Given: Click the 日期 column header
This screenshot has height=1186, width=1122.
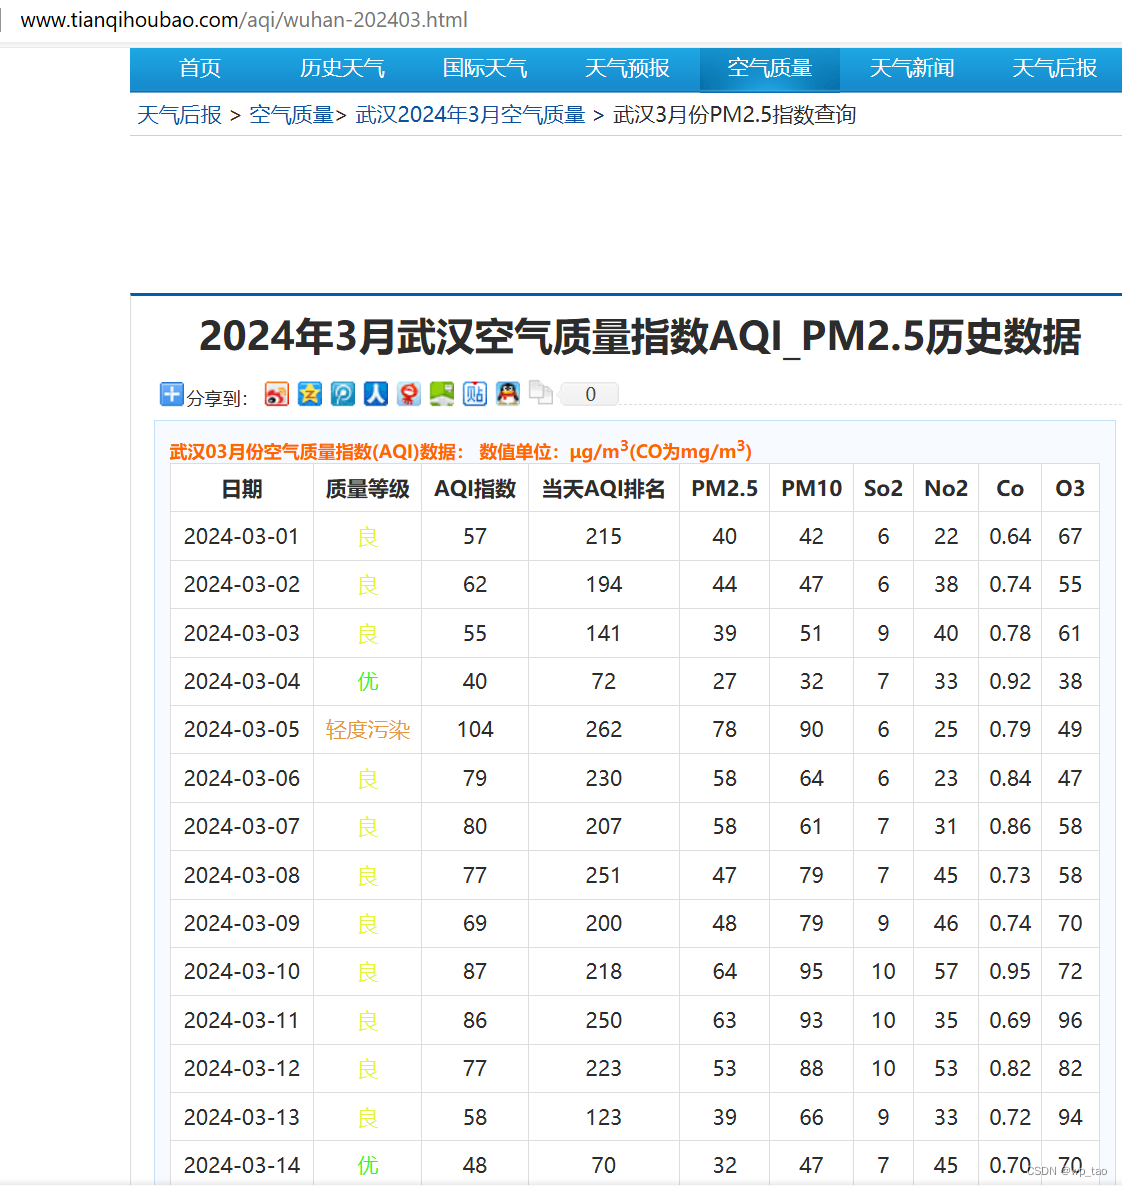Looking at the screenshot, I should pos(241,489).
